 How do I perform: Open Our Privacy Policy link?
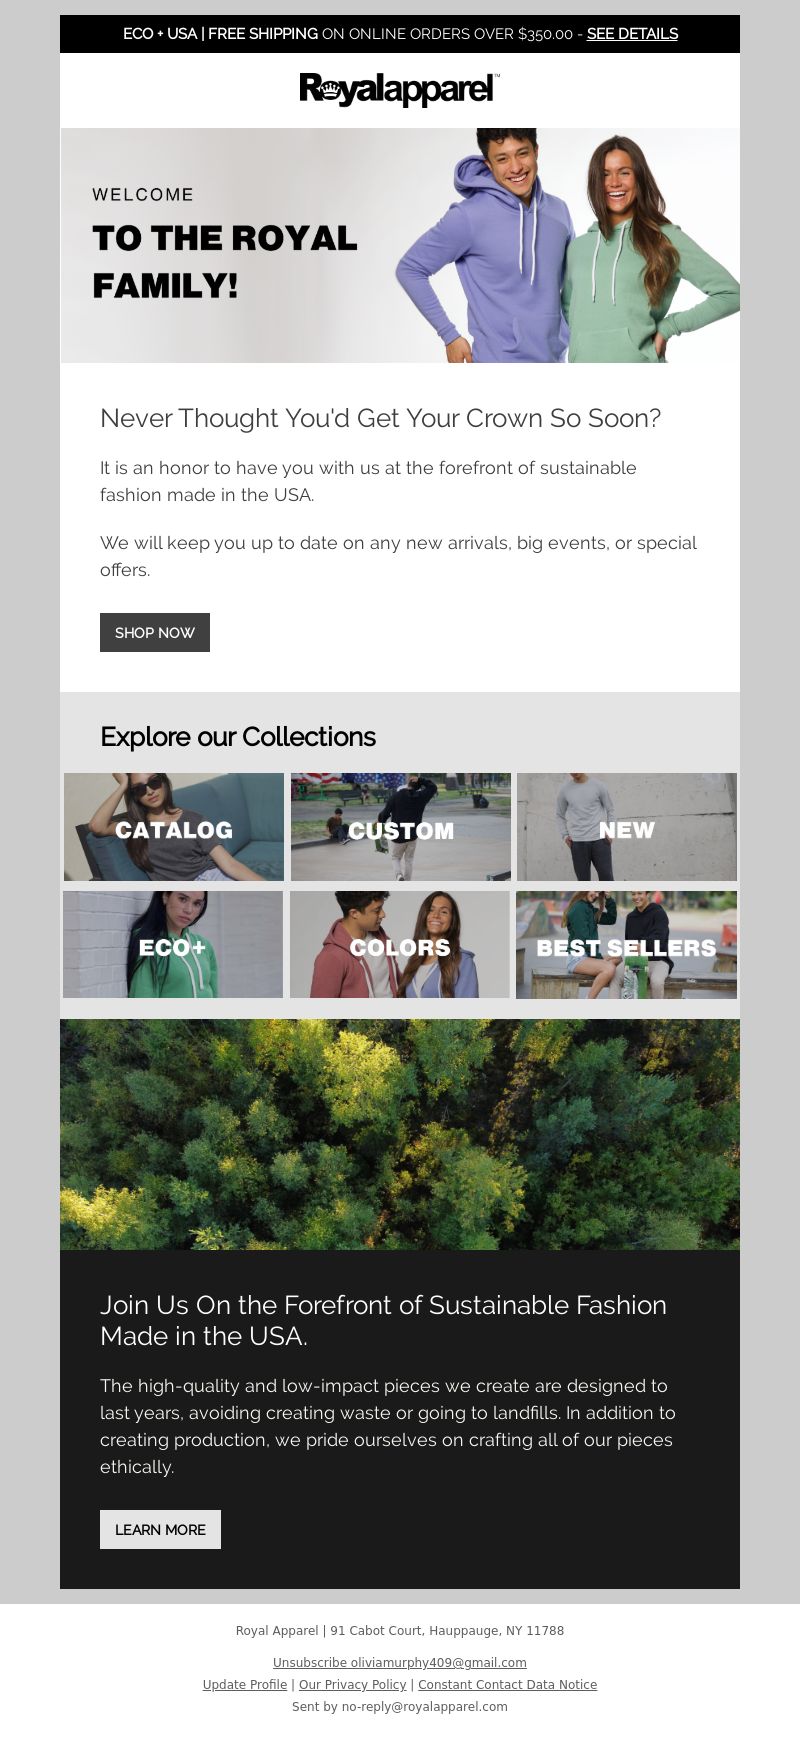[352, 1685]
